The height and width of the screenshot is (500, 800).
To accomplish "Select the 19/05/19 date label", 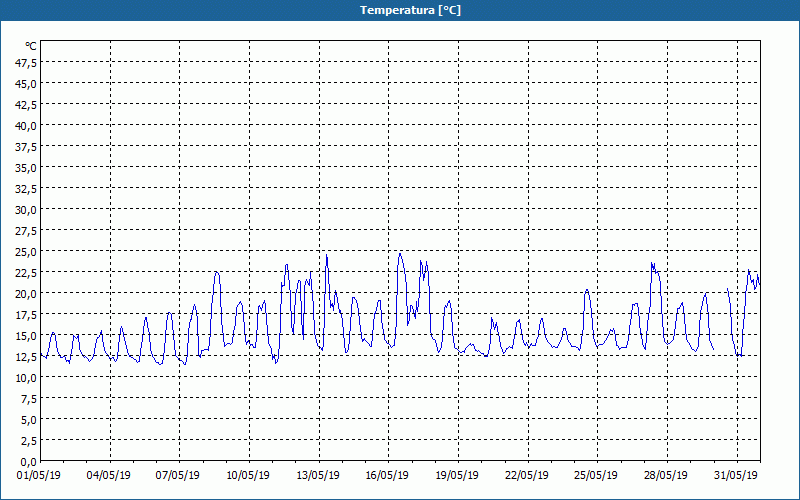I will pyautogui.click(x=457, y=476).
